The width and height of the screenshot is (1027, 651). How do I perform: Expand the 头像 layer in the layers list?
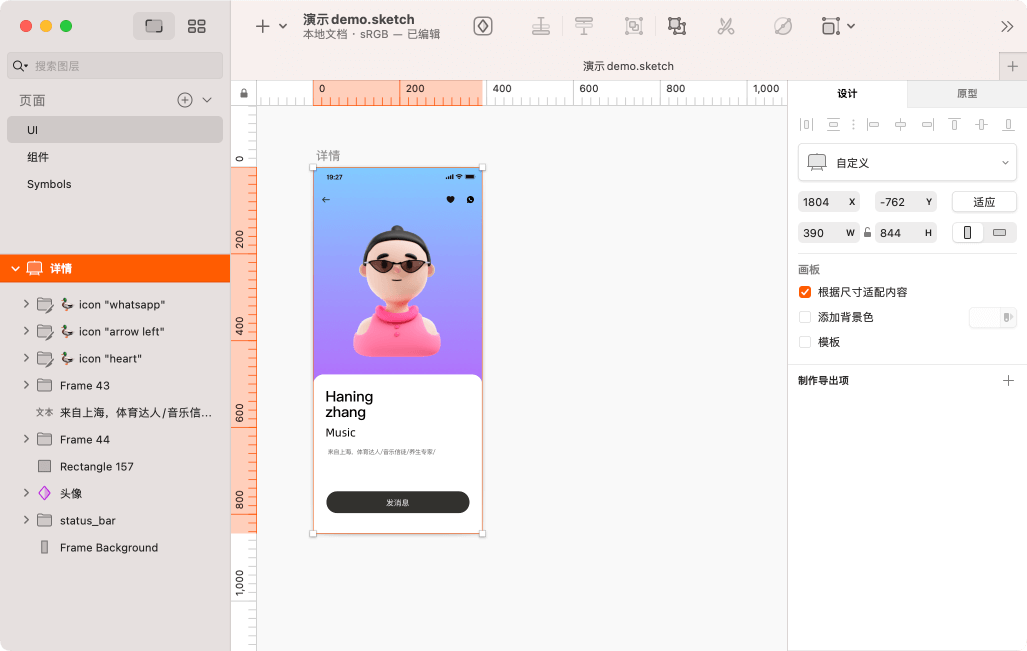[26, 493]
